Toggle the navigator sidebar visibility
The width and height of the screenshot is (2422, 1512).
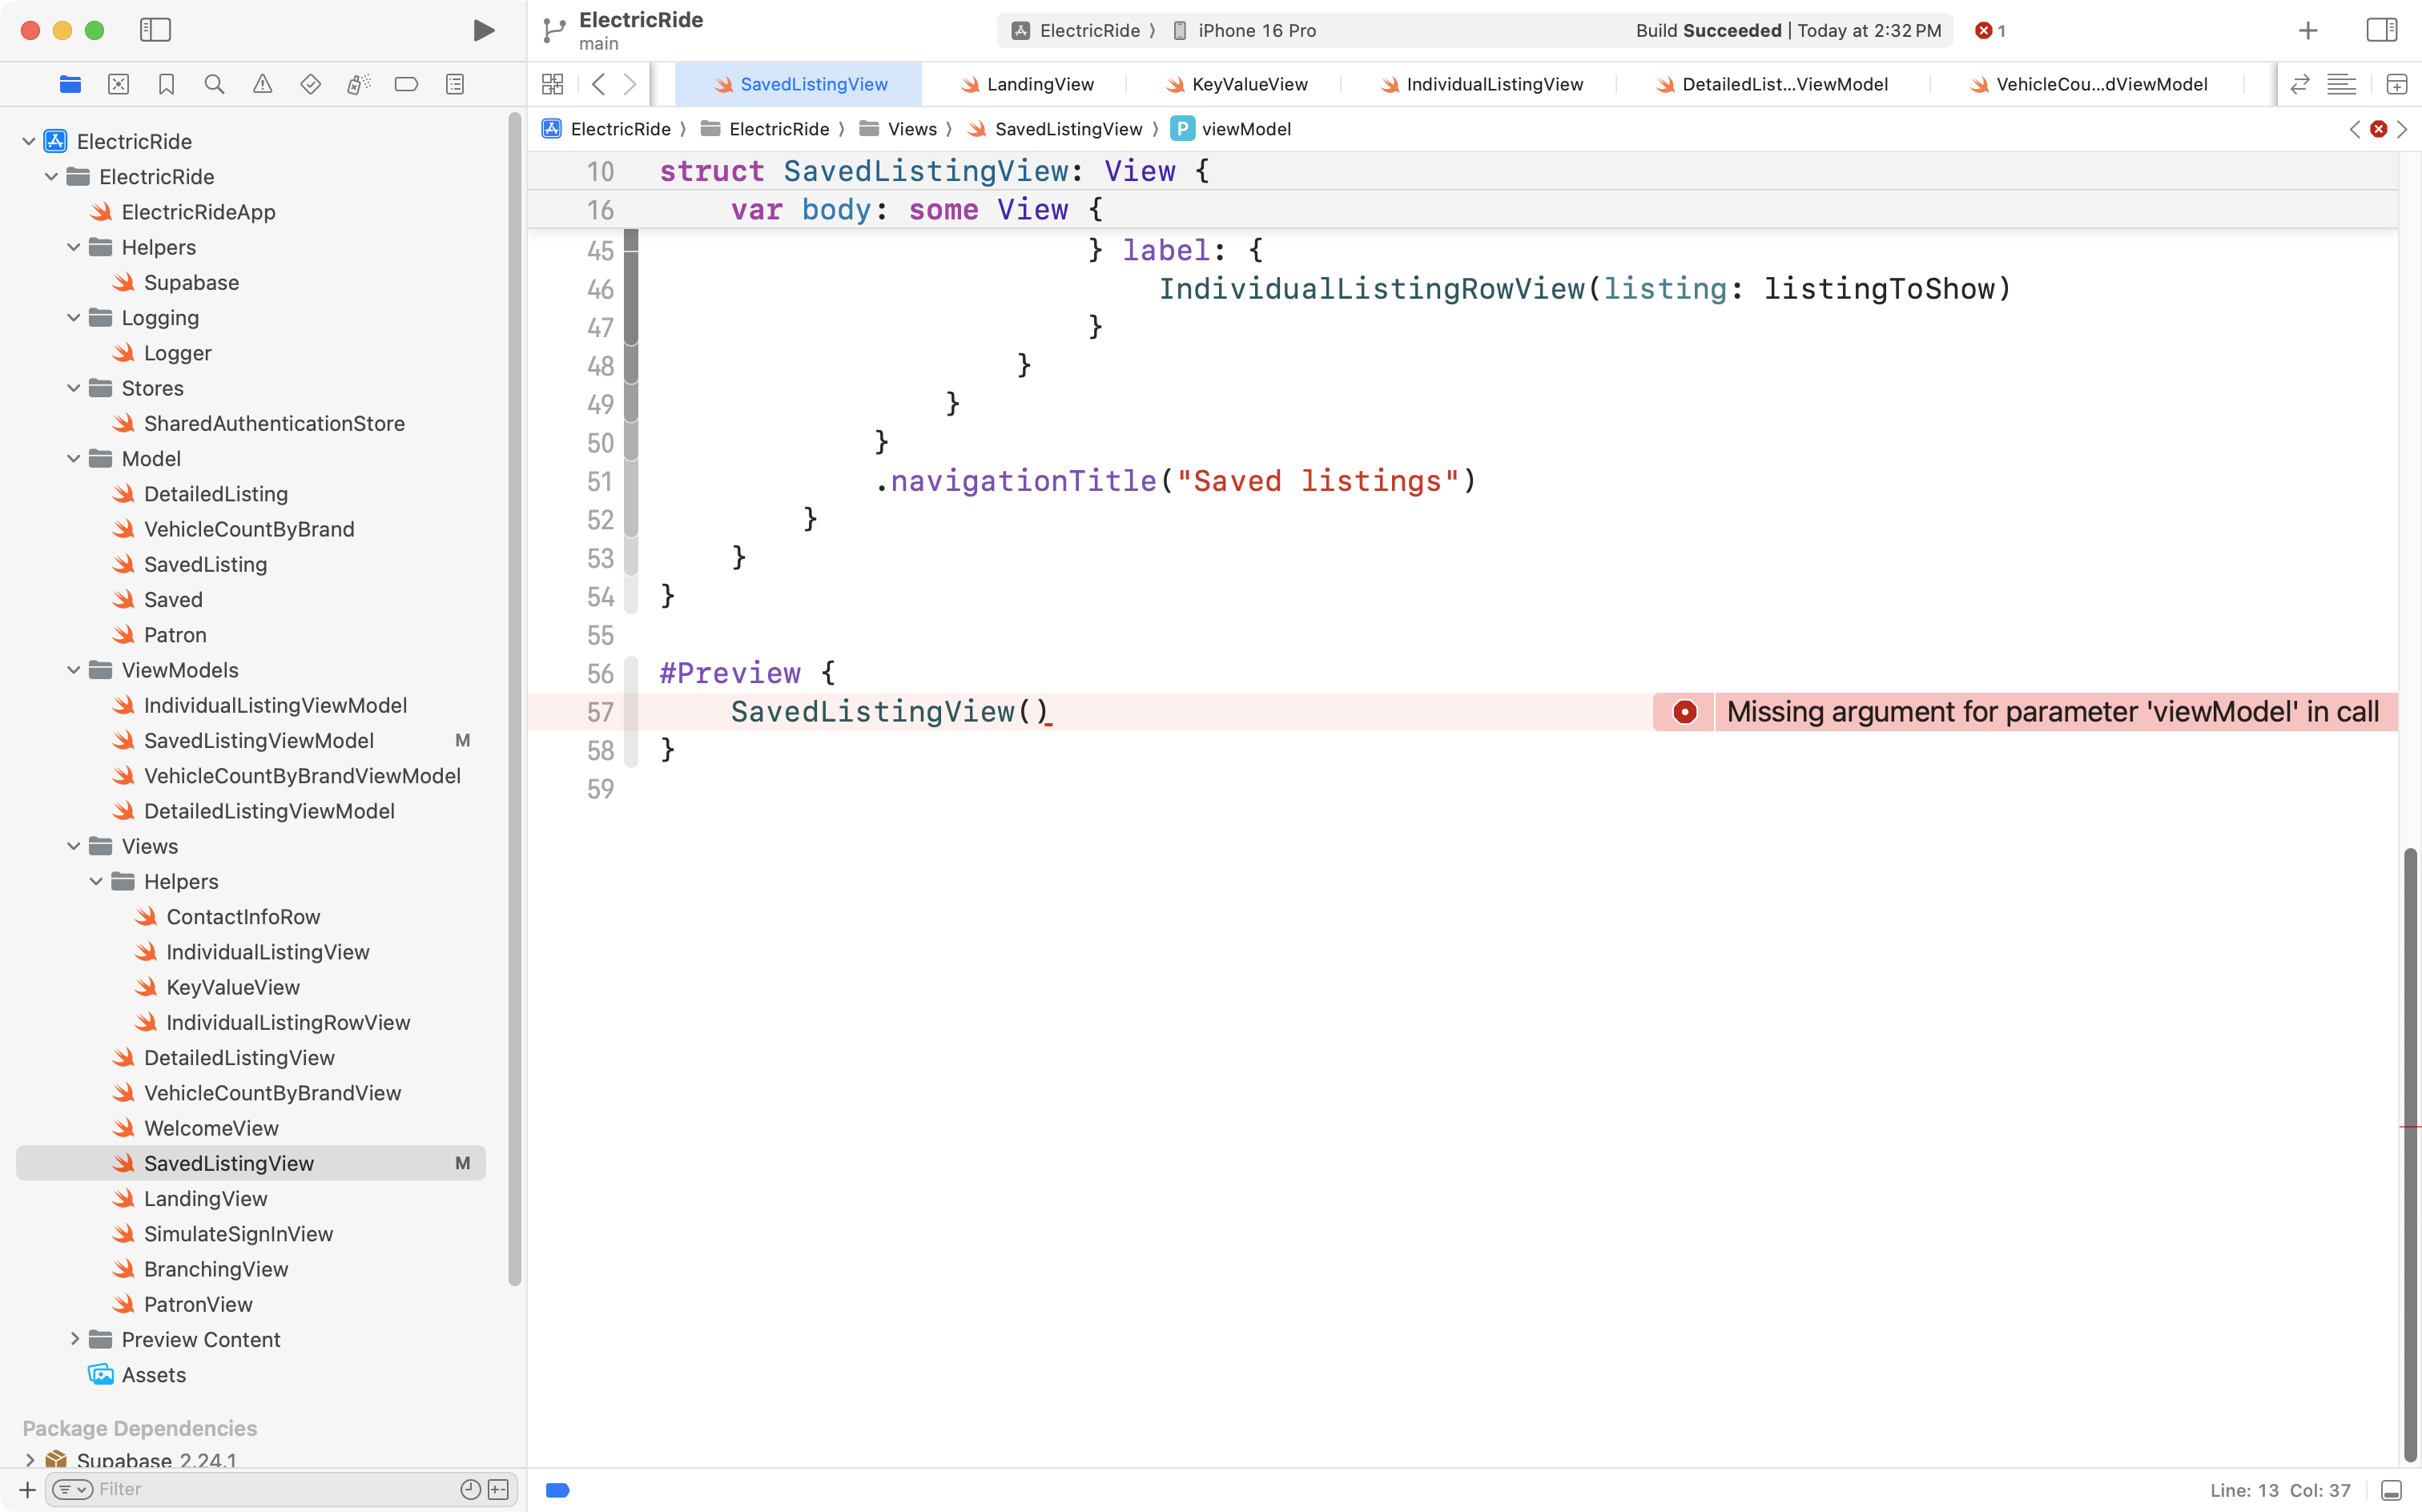tap(155, 30)
